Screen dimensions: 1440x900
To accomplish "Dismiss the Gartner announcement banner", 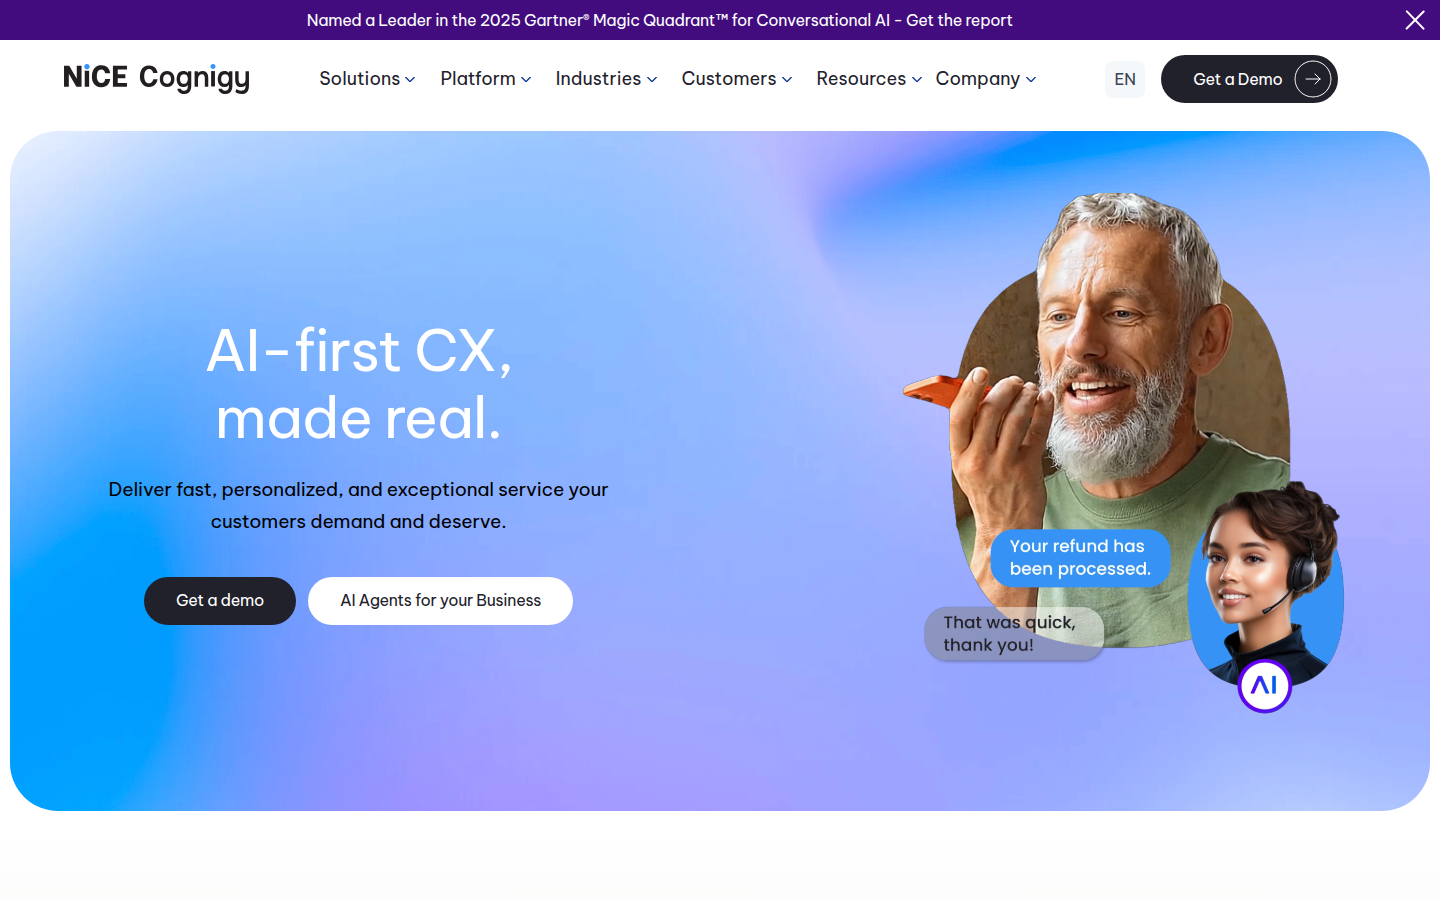I will click(1415, 20).
